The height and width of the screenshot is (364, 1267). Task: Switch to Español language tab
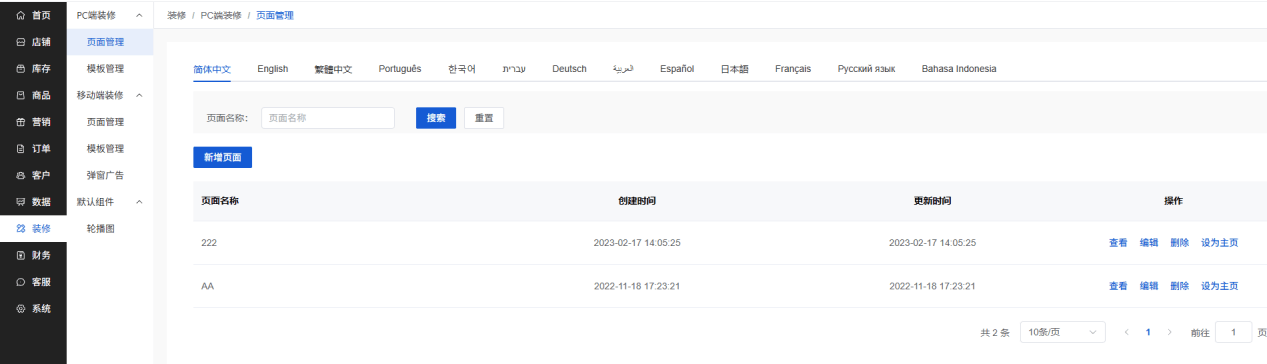point(677,69)
